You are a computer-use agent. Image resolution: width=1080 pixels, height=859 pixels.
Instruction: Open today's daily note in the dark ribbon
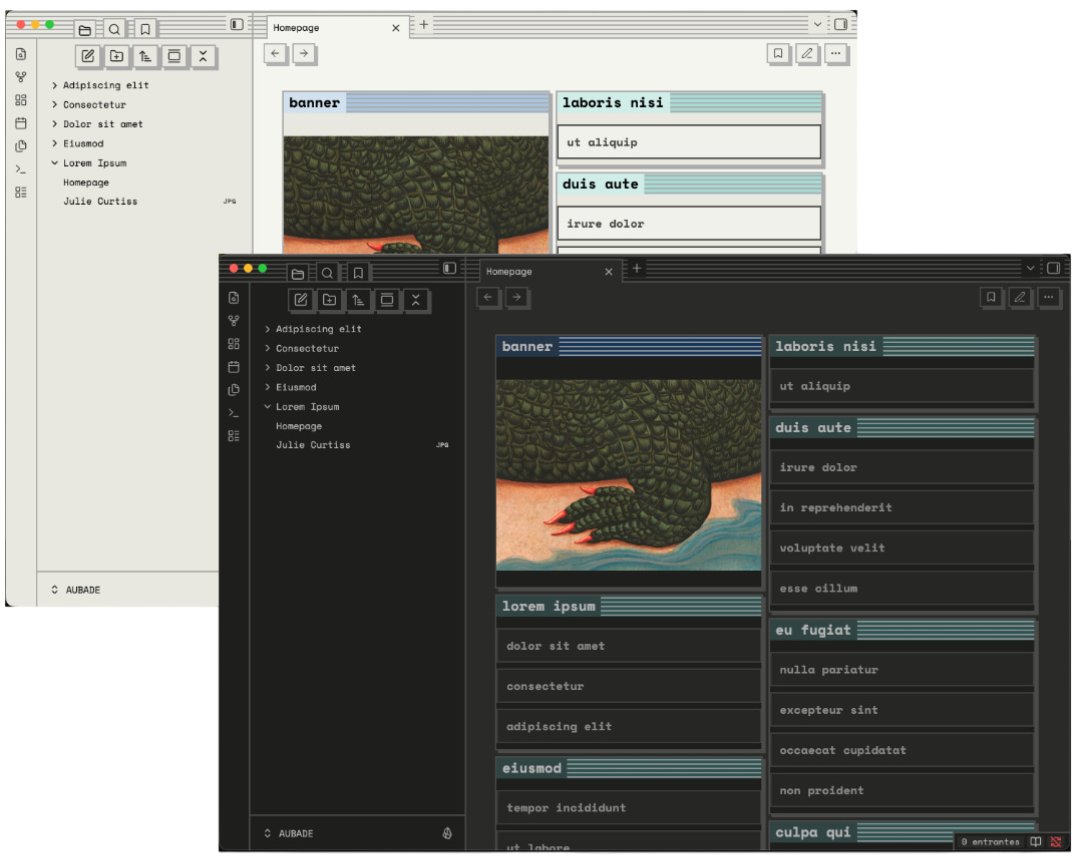pyautogui.click(x=234, y=366)
